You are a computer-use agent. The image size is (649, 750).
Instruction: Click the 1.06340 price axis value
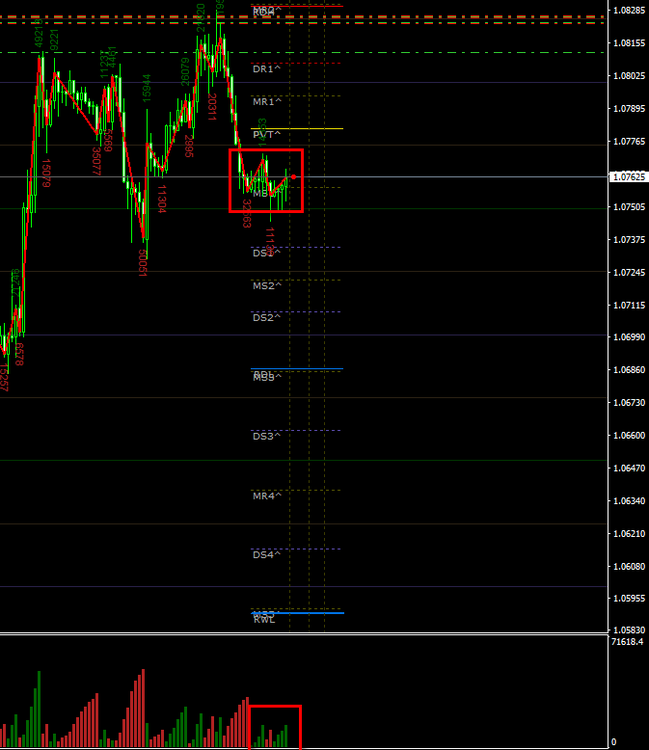coord(629,501)
